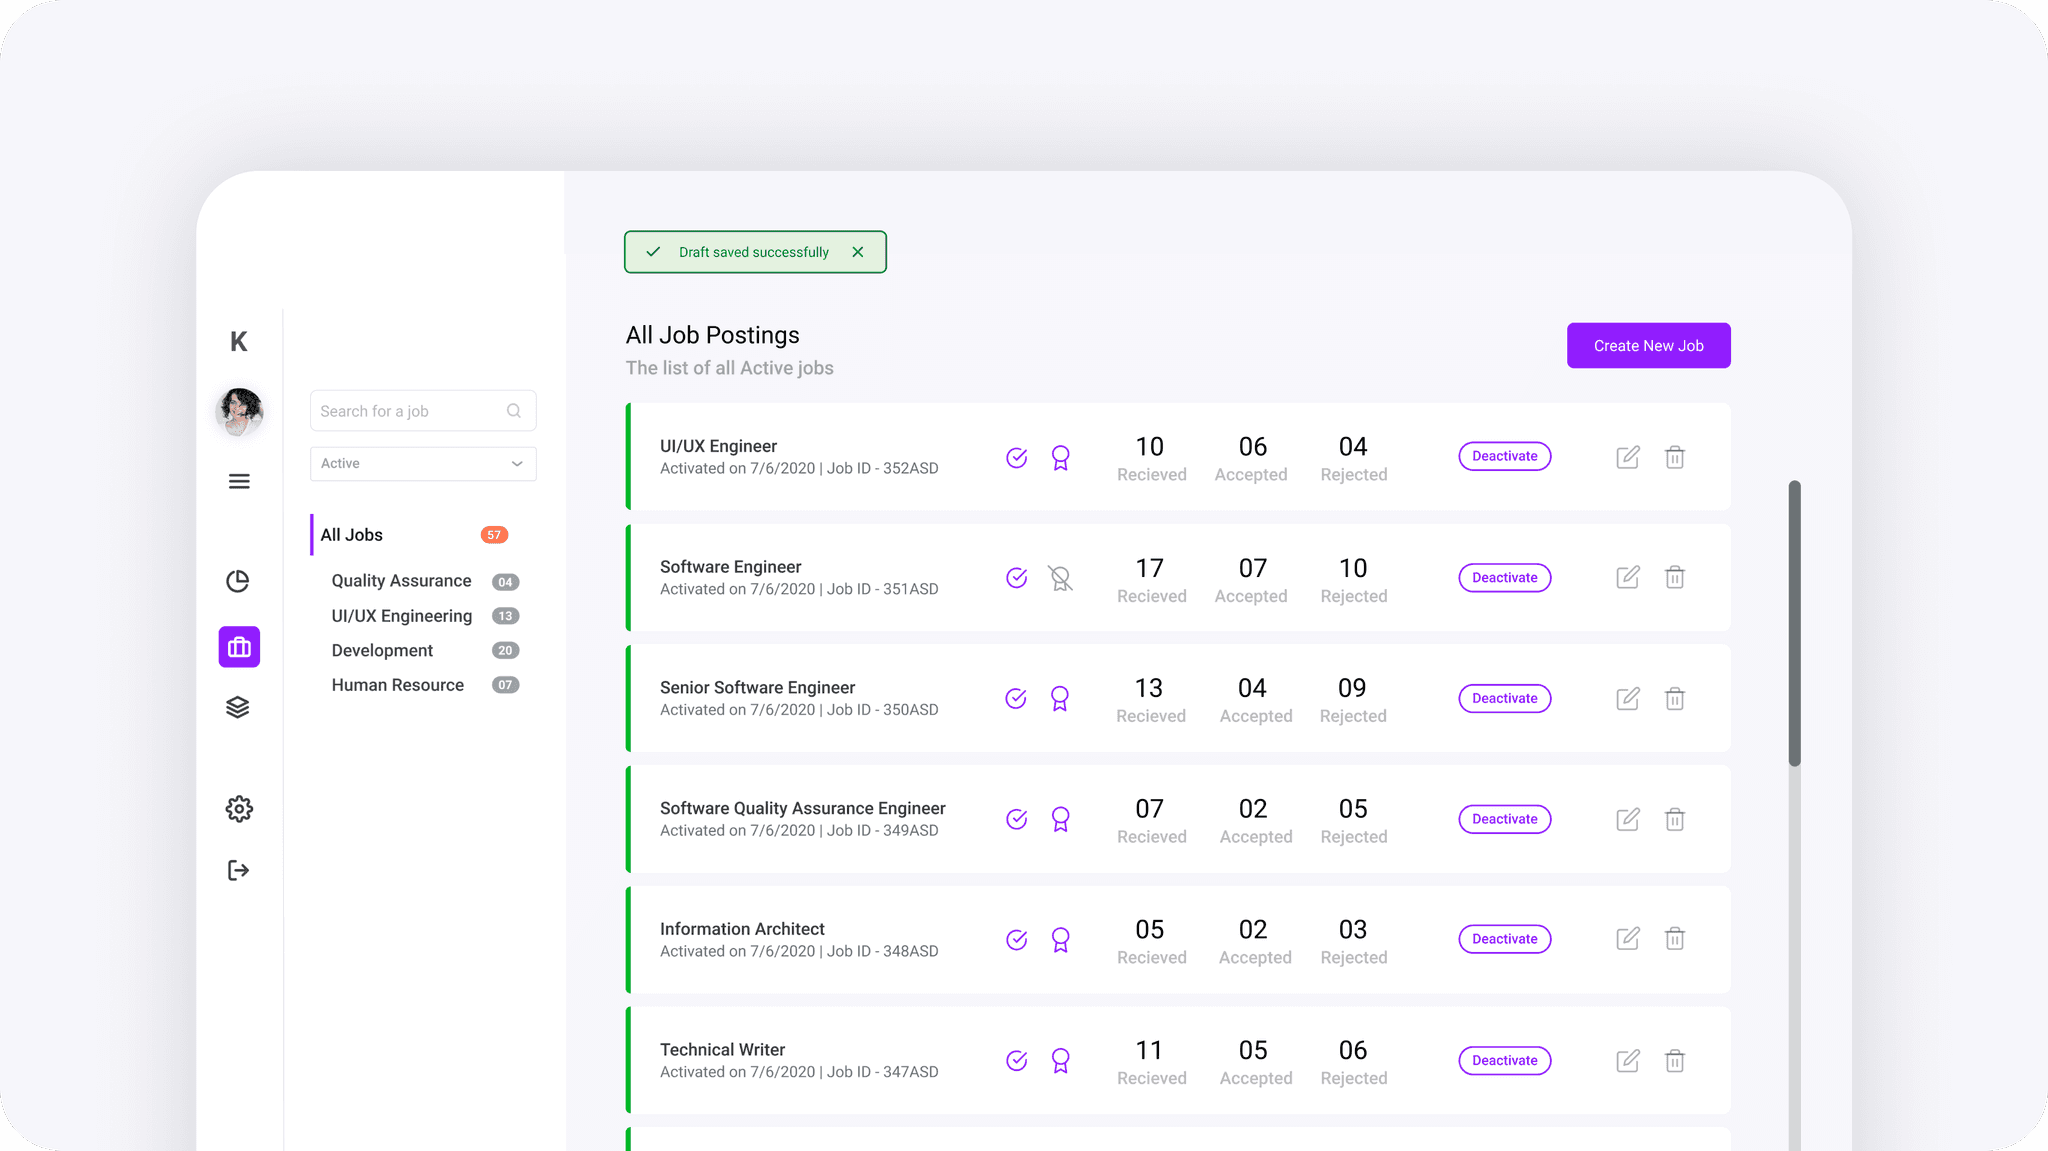Image resolution: width=2048 pixels, height=1151 pixels.
Task: Delete the Technical Writer posting
Action: (1675, 1060)
